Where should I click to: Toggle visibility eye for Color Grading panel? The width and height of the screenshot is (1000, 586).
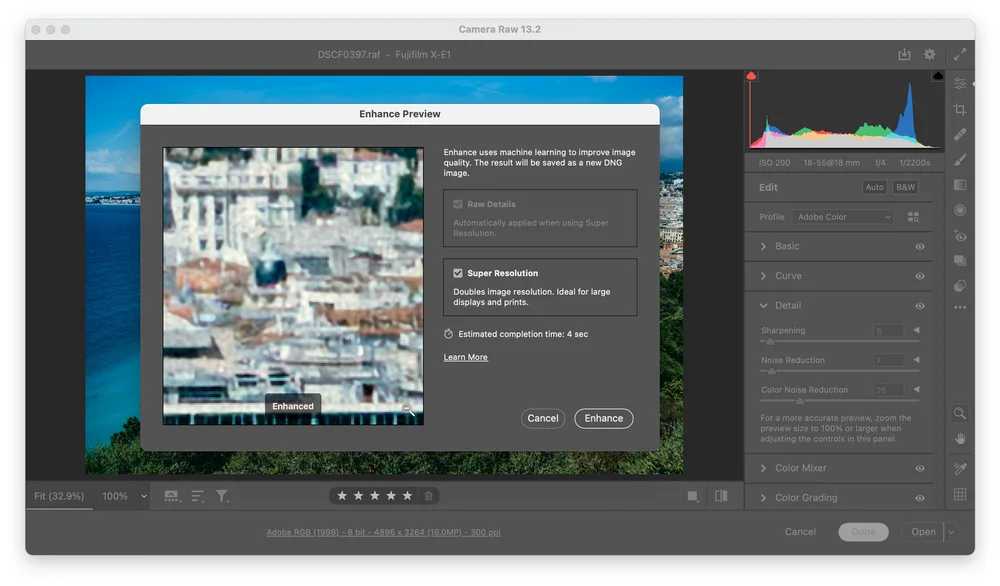pyautogui.click(x=920, y=498)
